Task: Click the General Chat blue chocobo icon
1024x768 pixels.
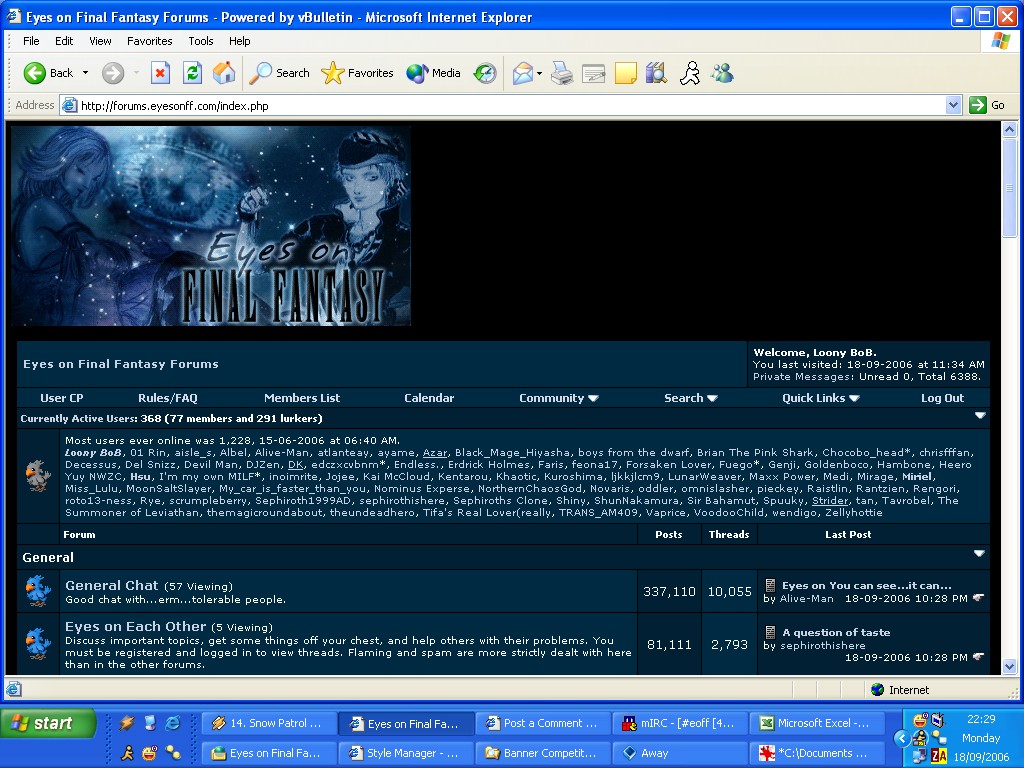Action: pyautogui.click(x=37, y=591)
